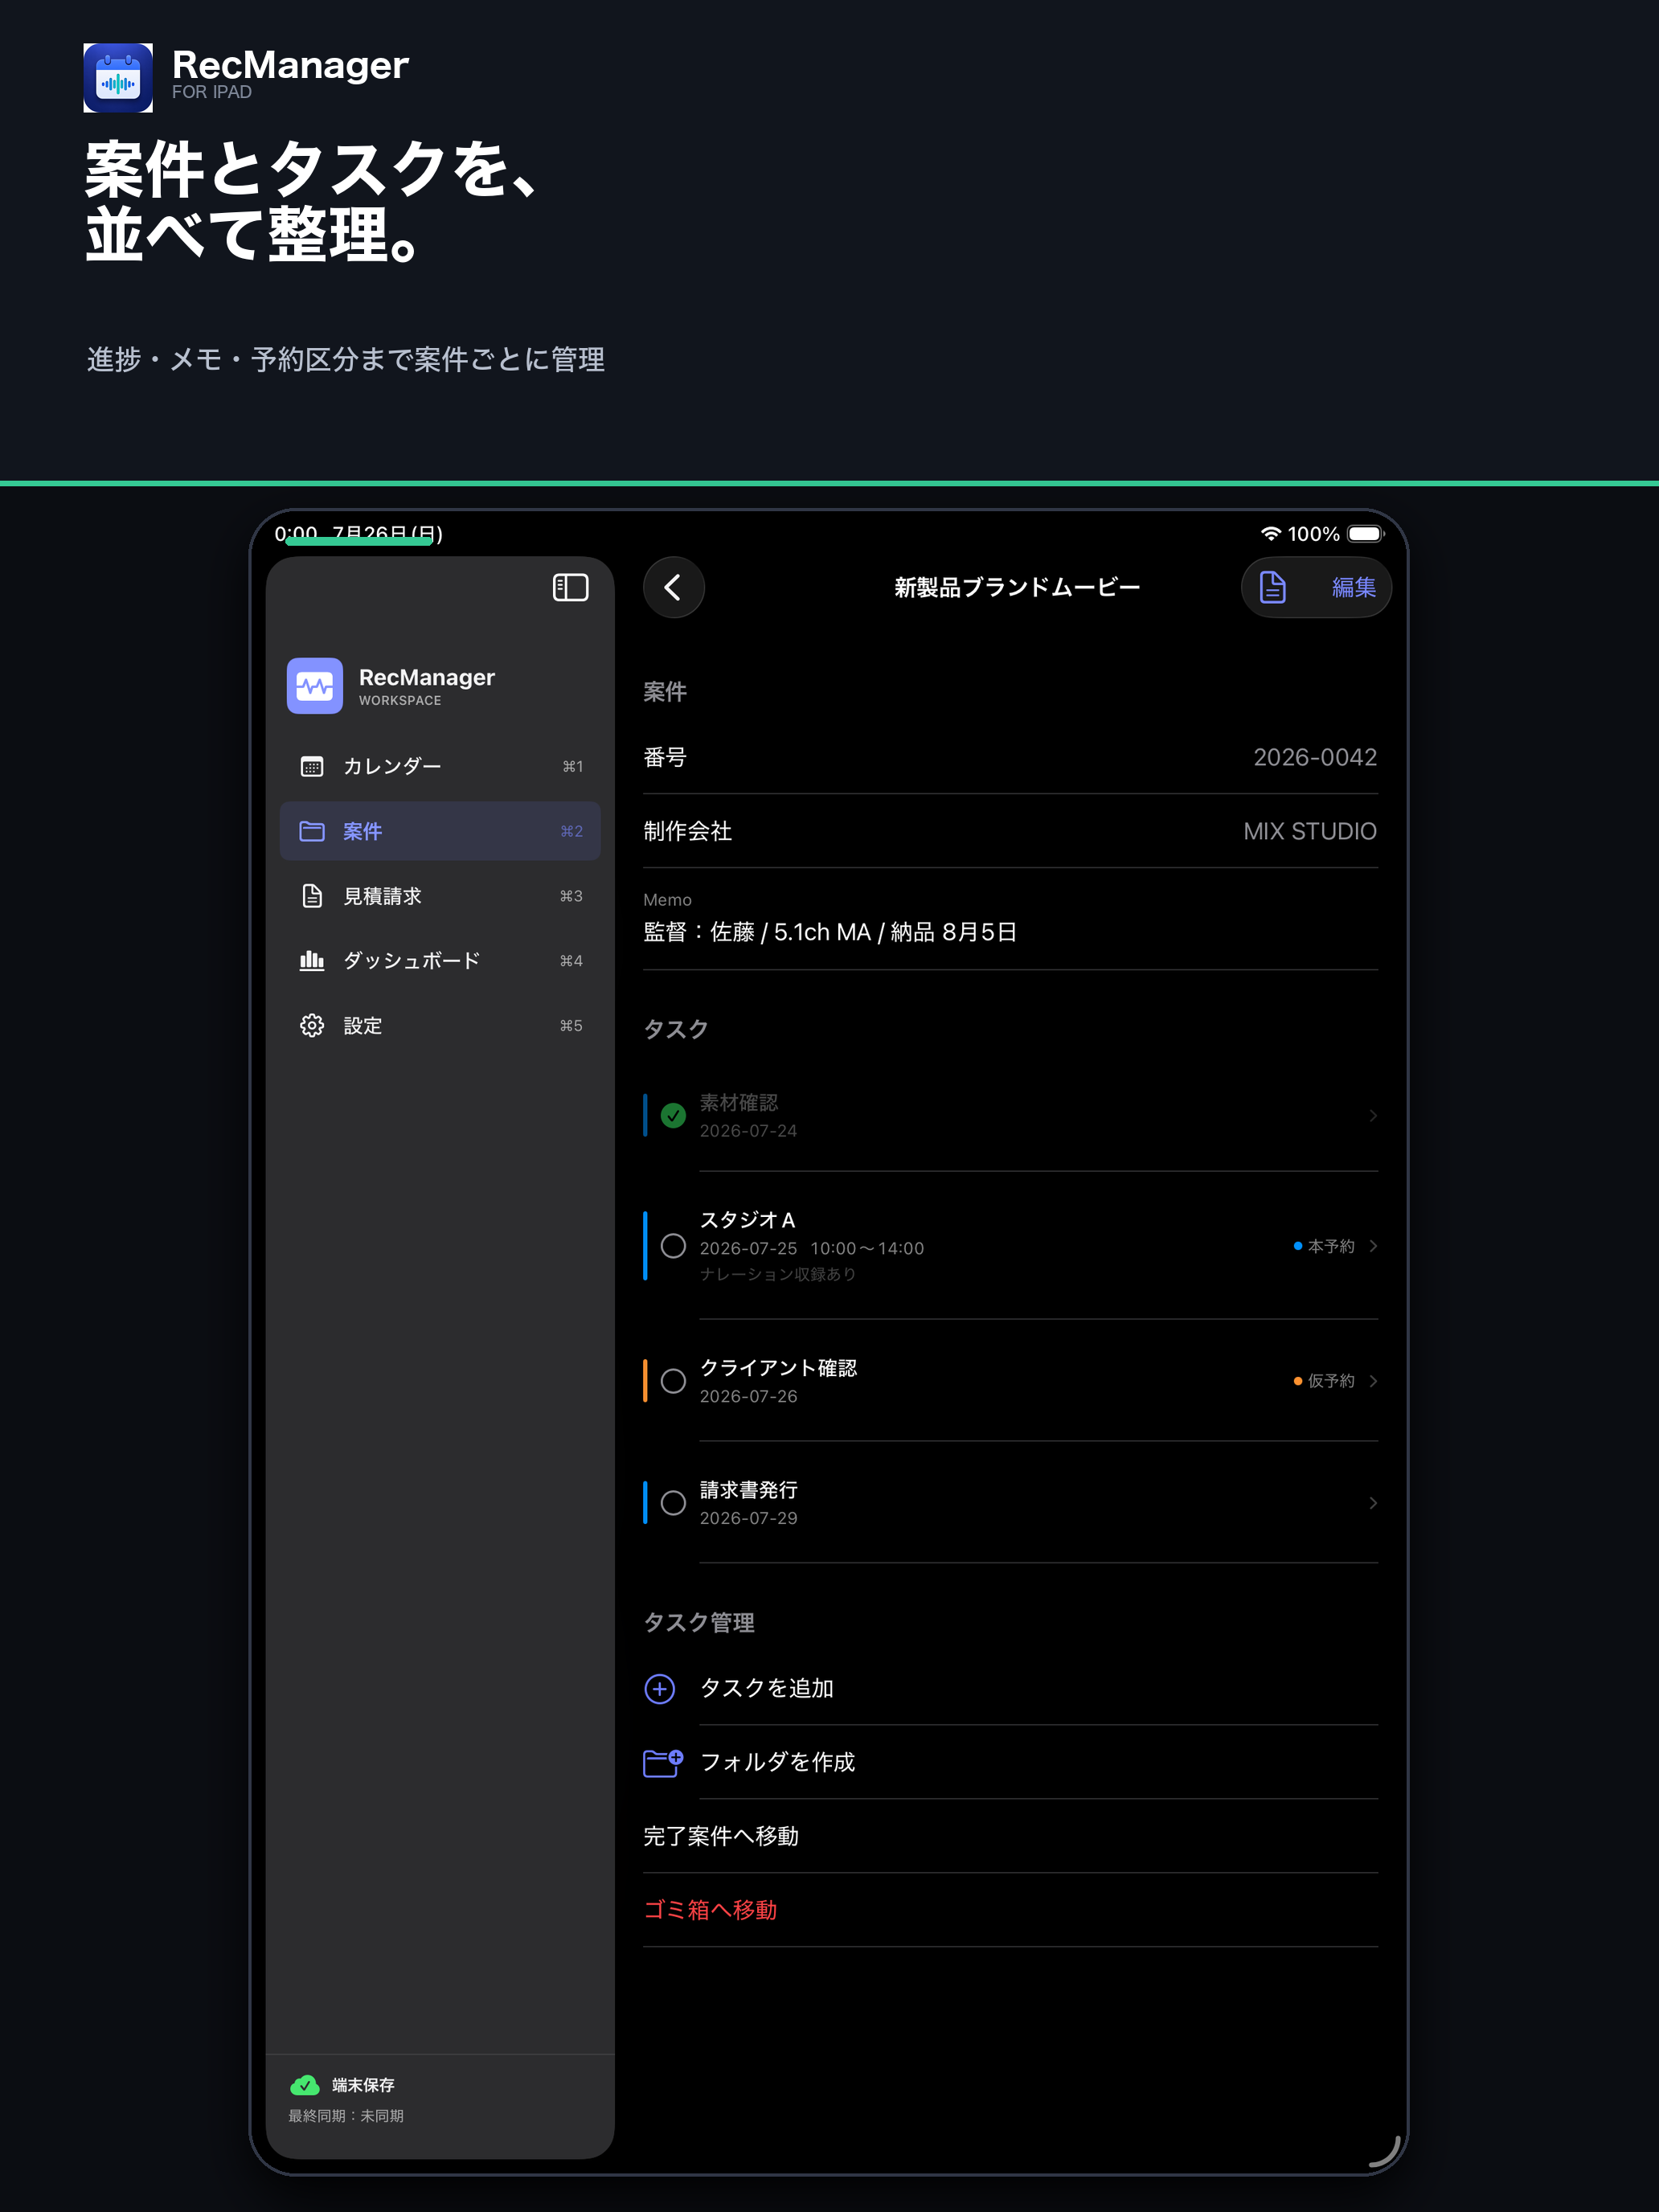Select 案件 in the sidebar
This screenshot has width=1659, height=2212.
440,831
